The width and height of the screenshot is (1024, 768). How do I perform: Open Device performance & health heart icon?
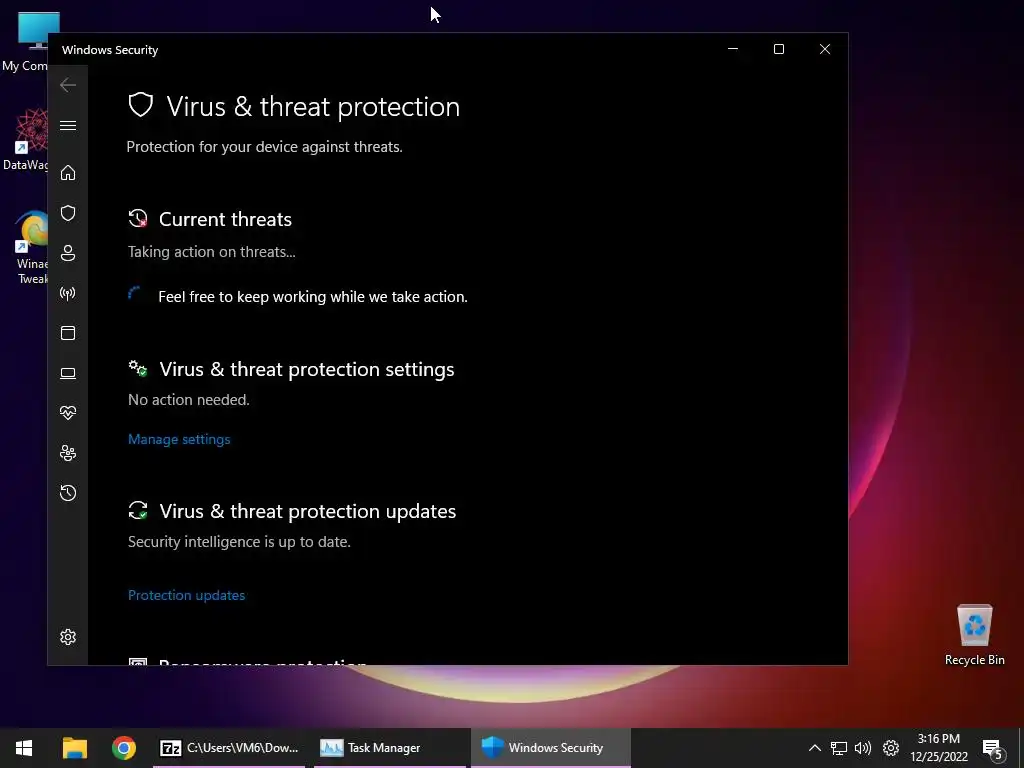68,413
